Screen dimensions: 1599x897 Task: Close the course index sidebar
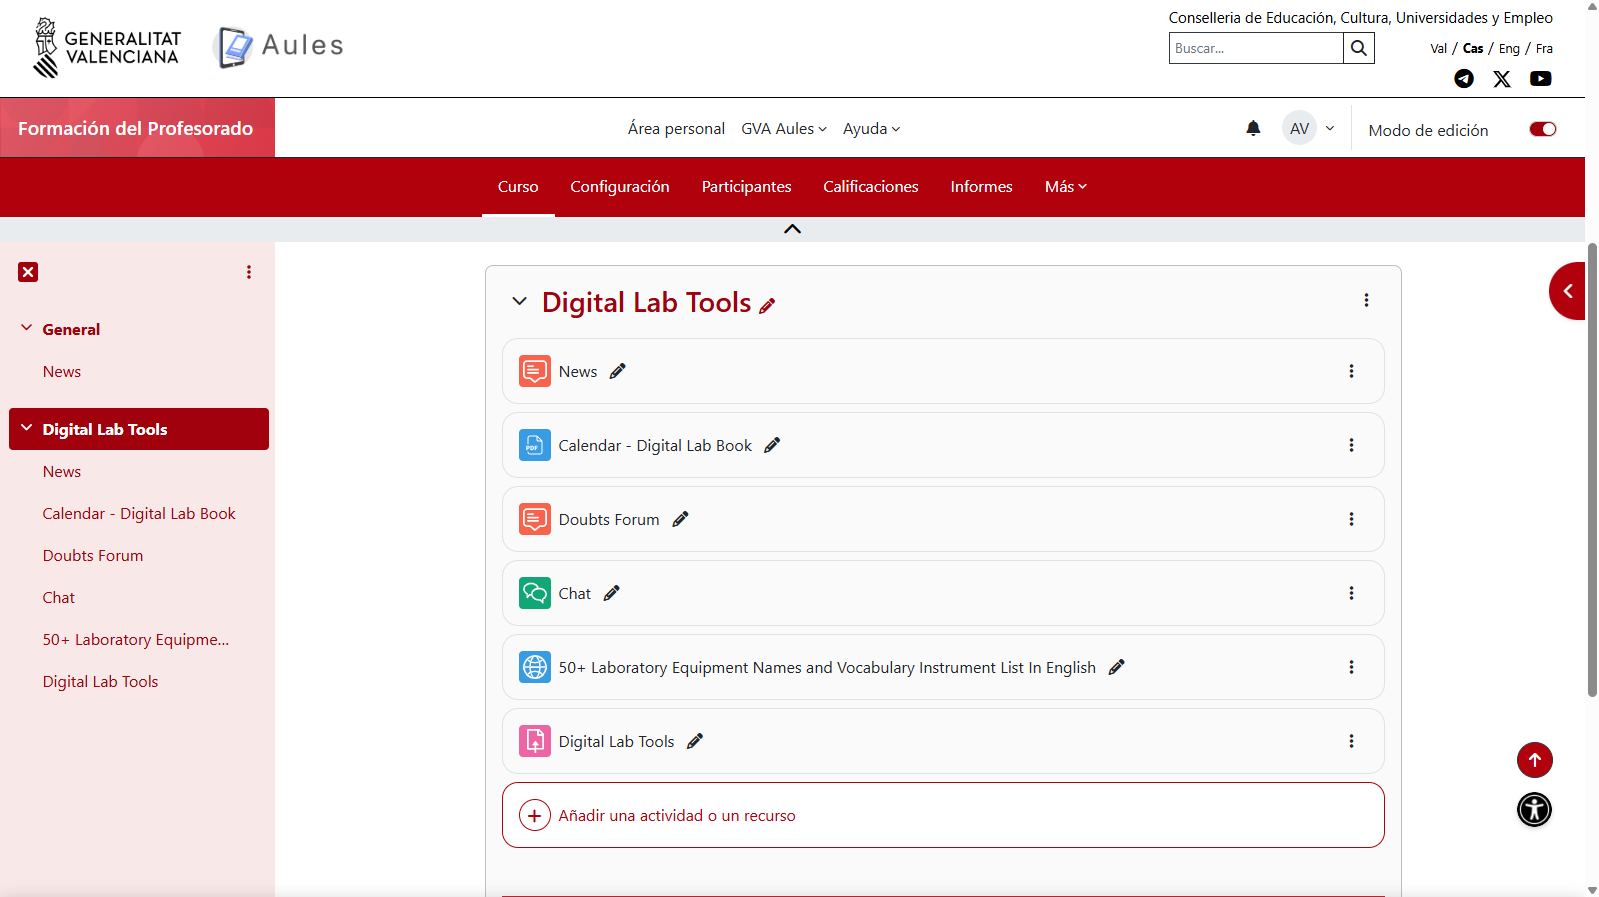click(x=28, y=272)
